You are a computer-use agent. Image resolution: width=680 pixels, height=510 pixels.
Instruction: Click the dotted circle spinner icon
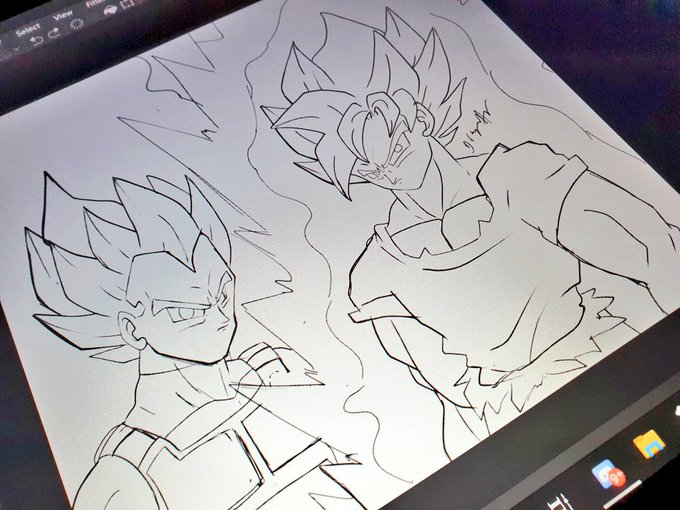tap(77, 24)
